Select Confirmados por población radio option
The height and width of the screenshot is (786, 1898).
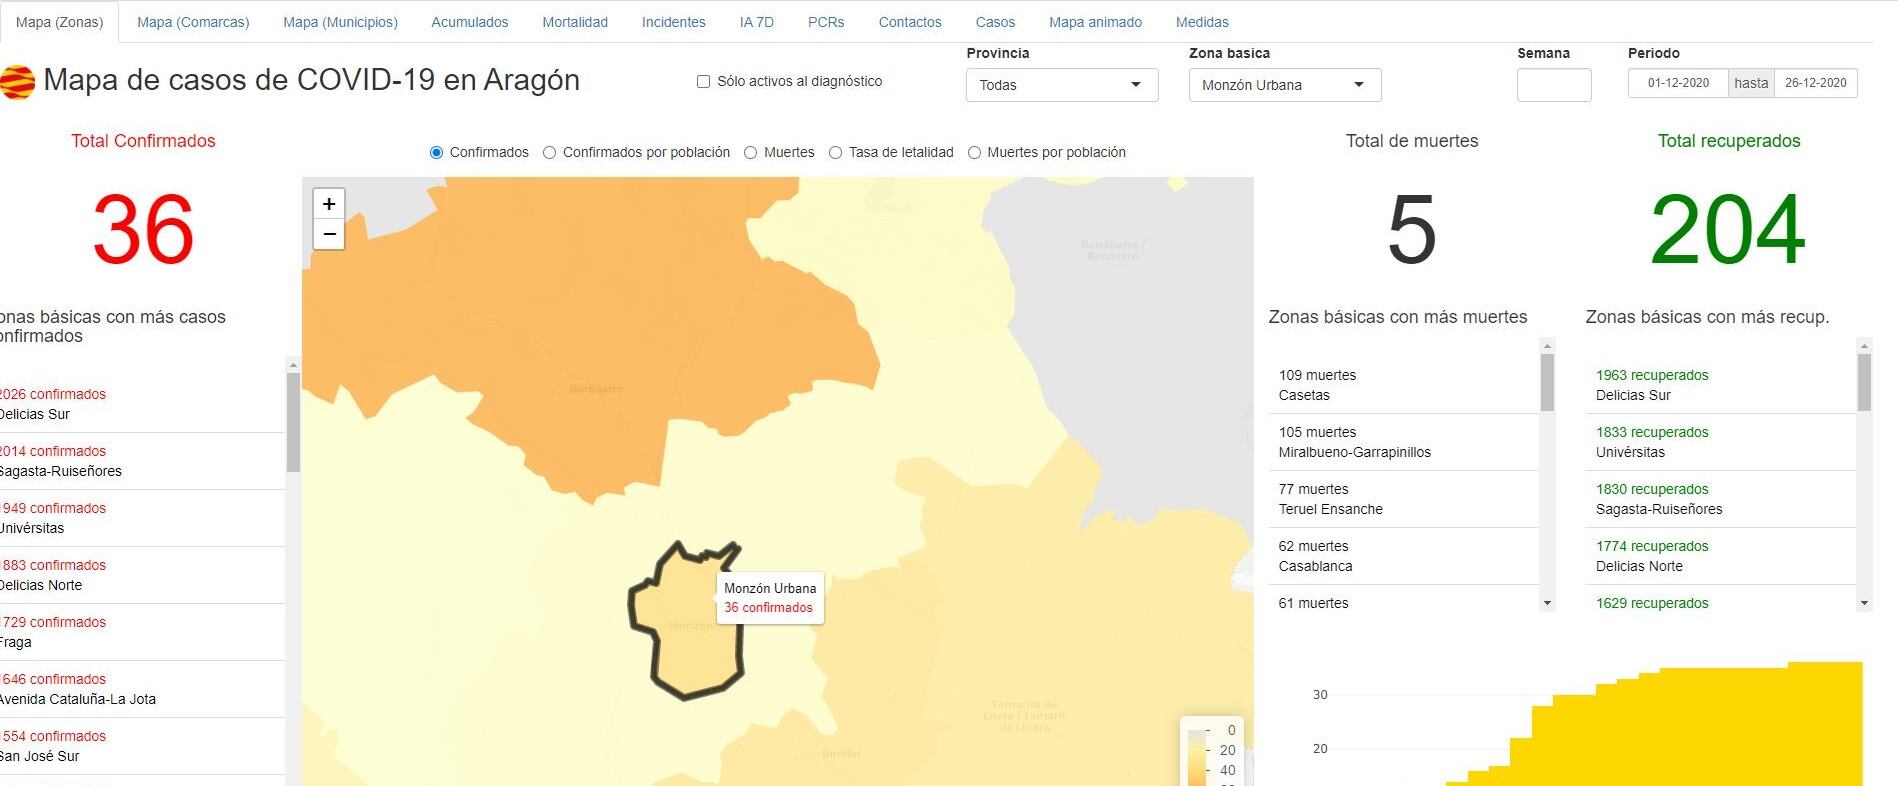click(549, 153)
